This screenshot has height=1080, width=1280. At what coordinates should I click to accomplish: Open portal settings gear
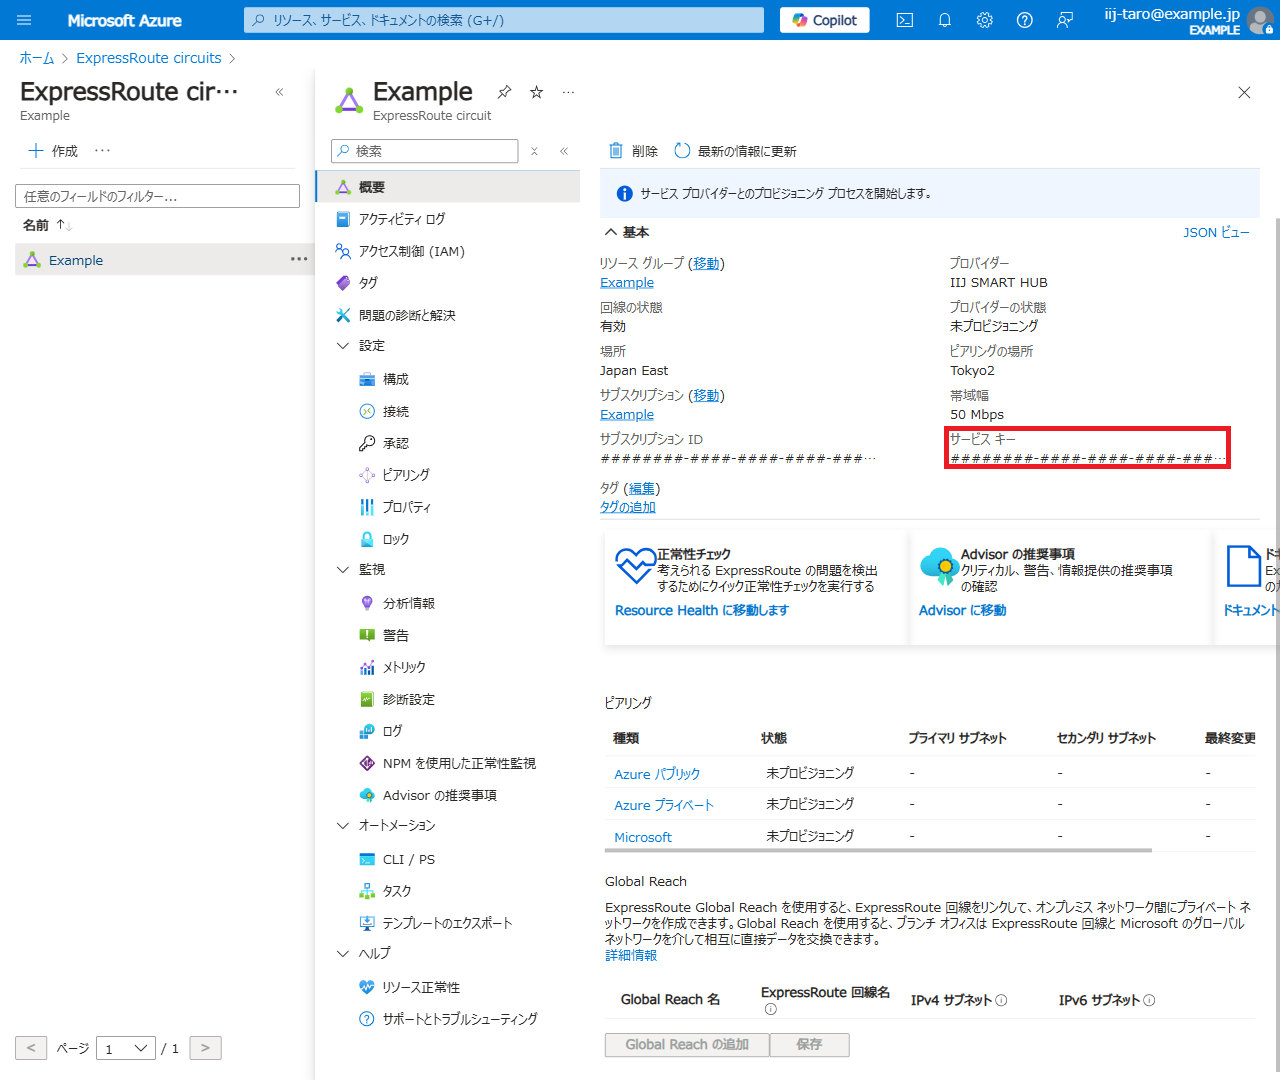[x=985, y=20]
